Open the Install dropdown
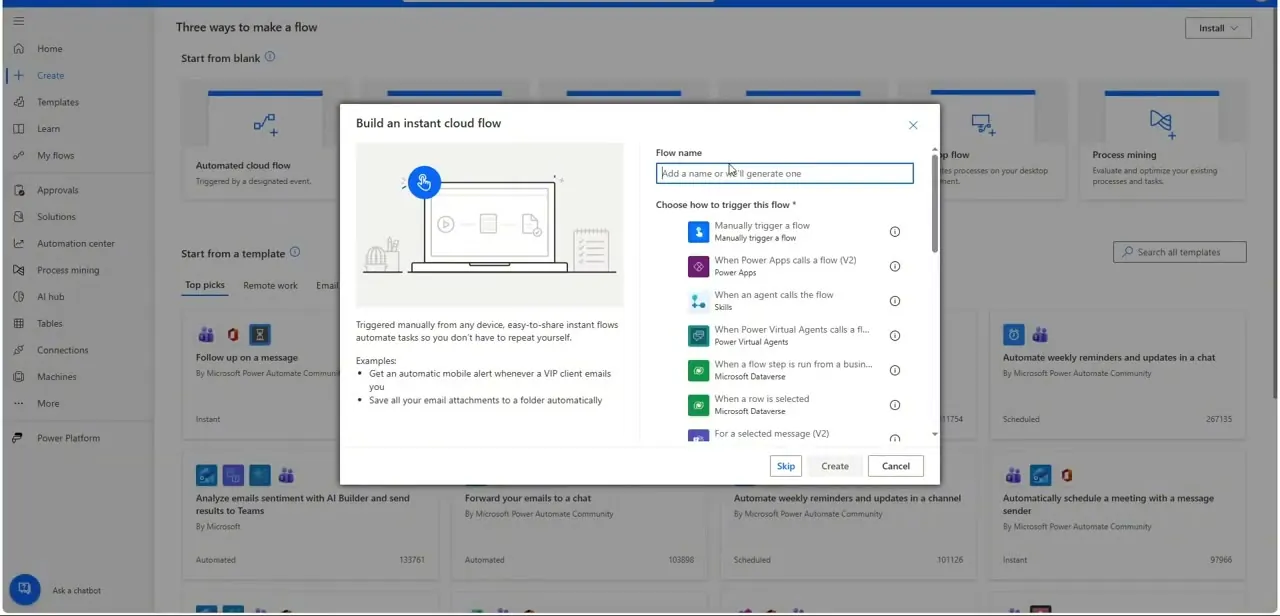Screen dimensions: 1280x616 click(1218, 28)
